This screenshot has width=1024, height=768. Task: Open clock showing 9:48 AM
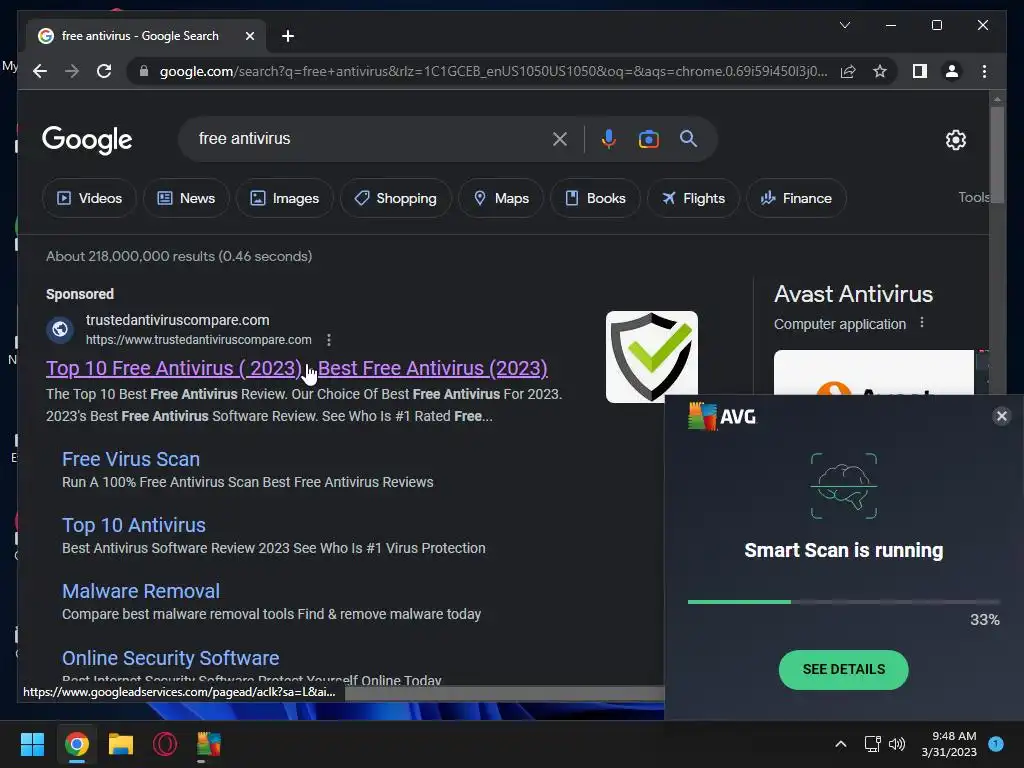click(x=949, y=744)
